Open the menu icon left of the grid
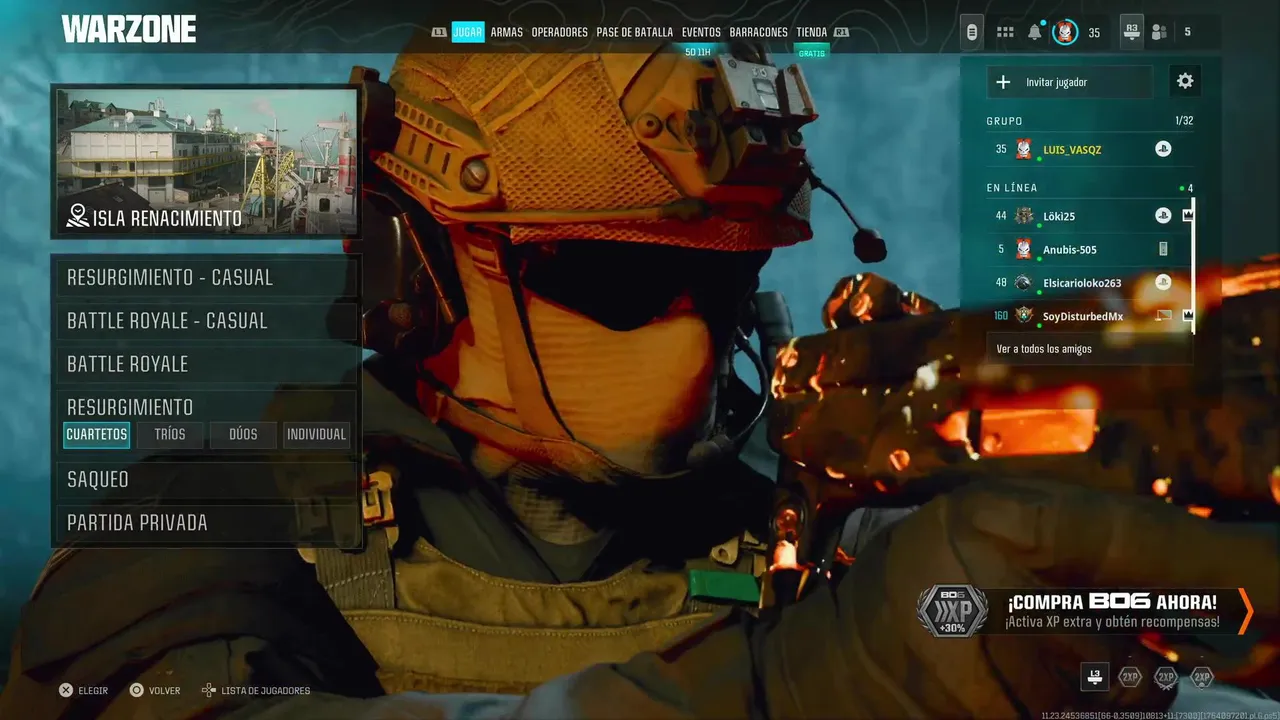The width and height of the screenshot is (1280, 720). (971, 32)
